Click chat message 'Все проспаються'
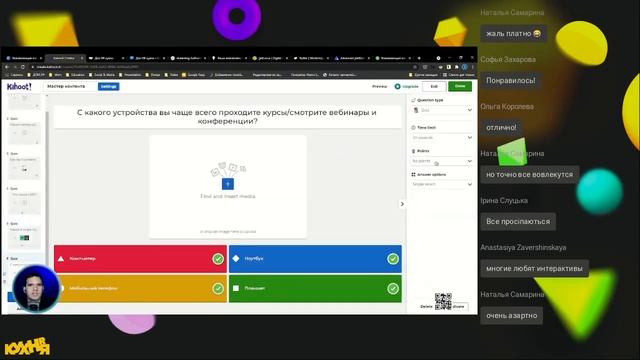The height and width of the screenshot is (360, 640). tap(518, 222)
